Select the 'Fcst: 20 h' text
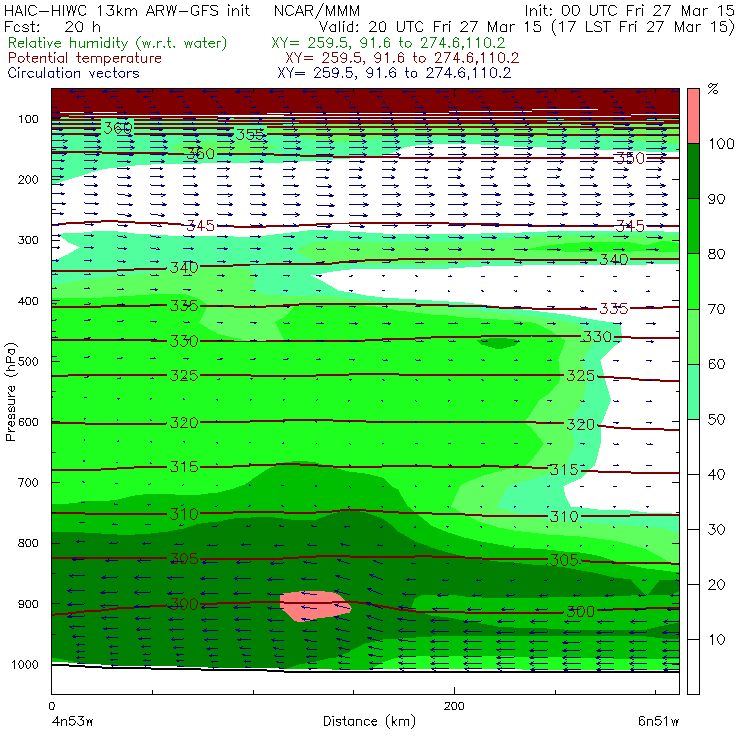The height and width of the screenshot is (740, 740). tap(52, 26)
